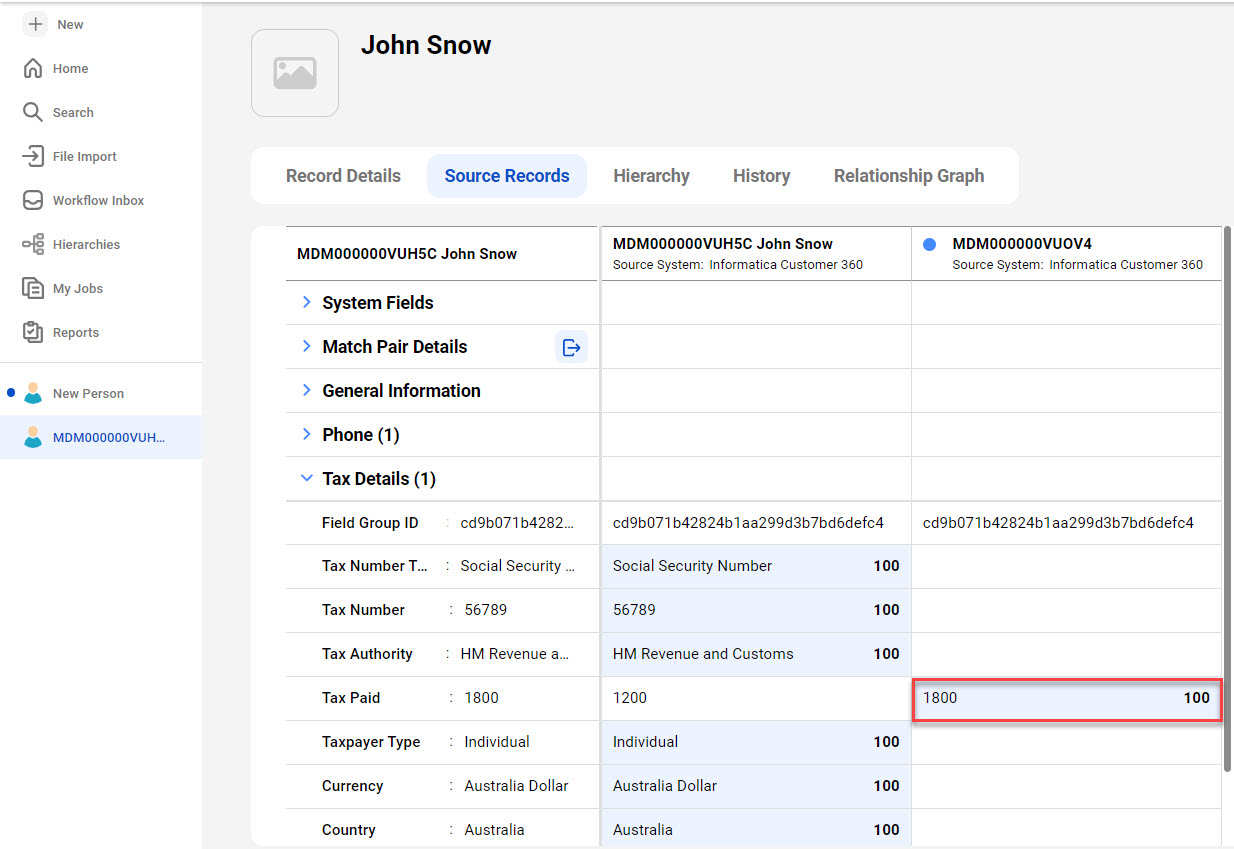Screen dimensions: 1234x849
Task: Click the Country row label
Action: coord(349,830)
